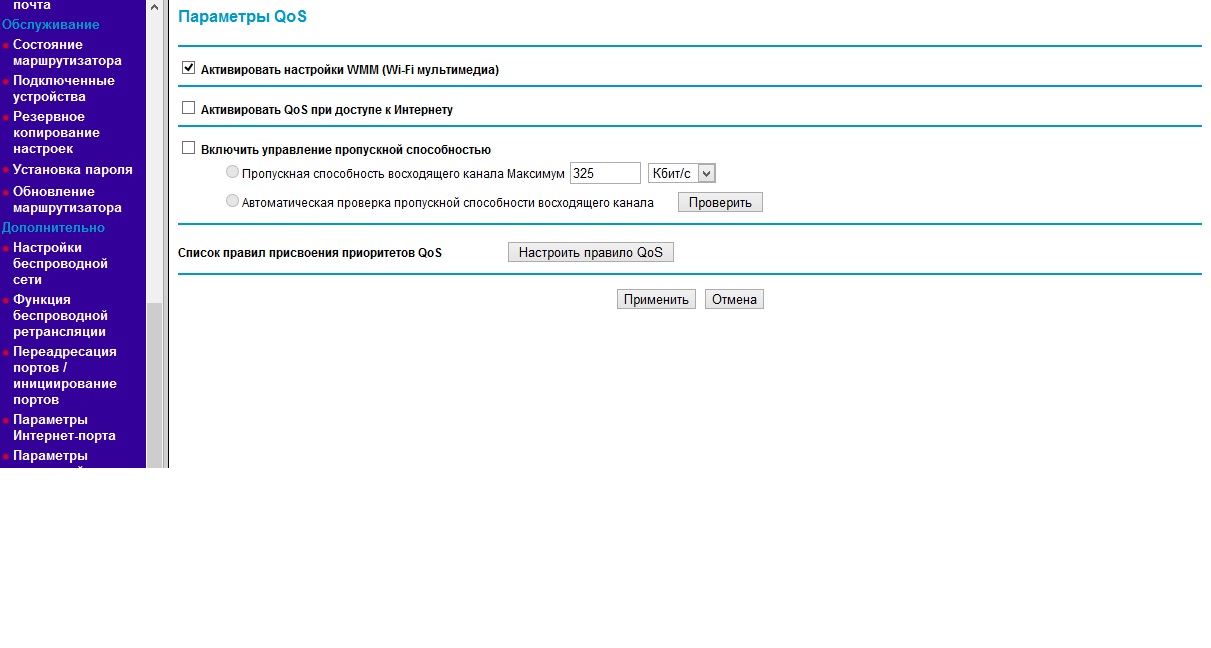Click the почта sidebar link
Viewport: 1211px width, 648px height.
coord(32,6)
